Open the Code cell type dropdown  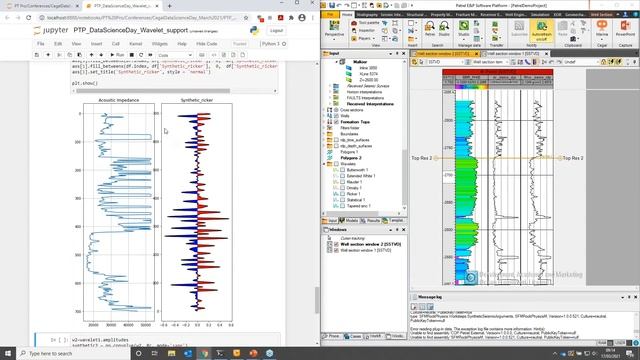[x=175, y=55]
